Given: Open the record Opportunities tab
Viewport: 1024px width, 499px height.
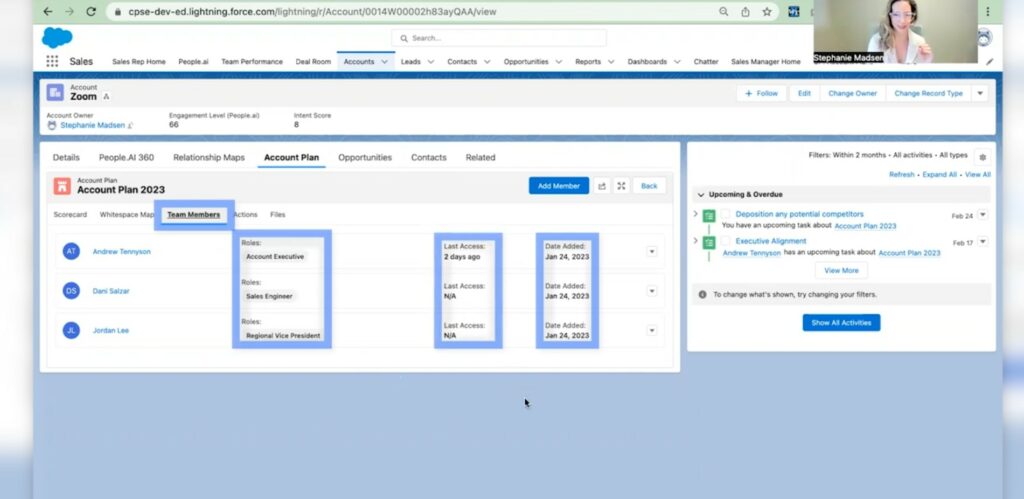Looking at the screenshot, I should point(365,157).
